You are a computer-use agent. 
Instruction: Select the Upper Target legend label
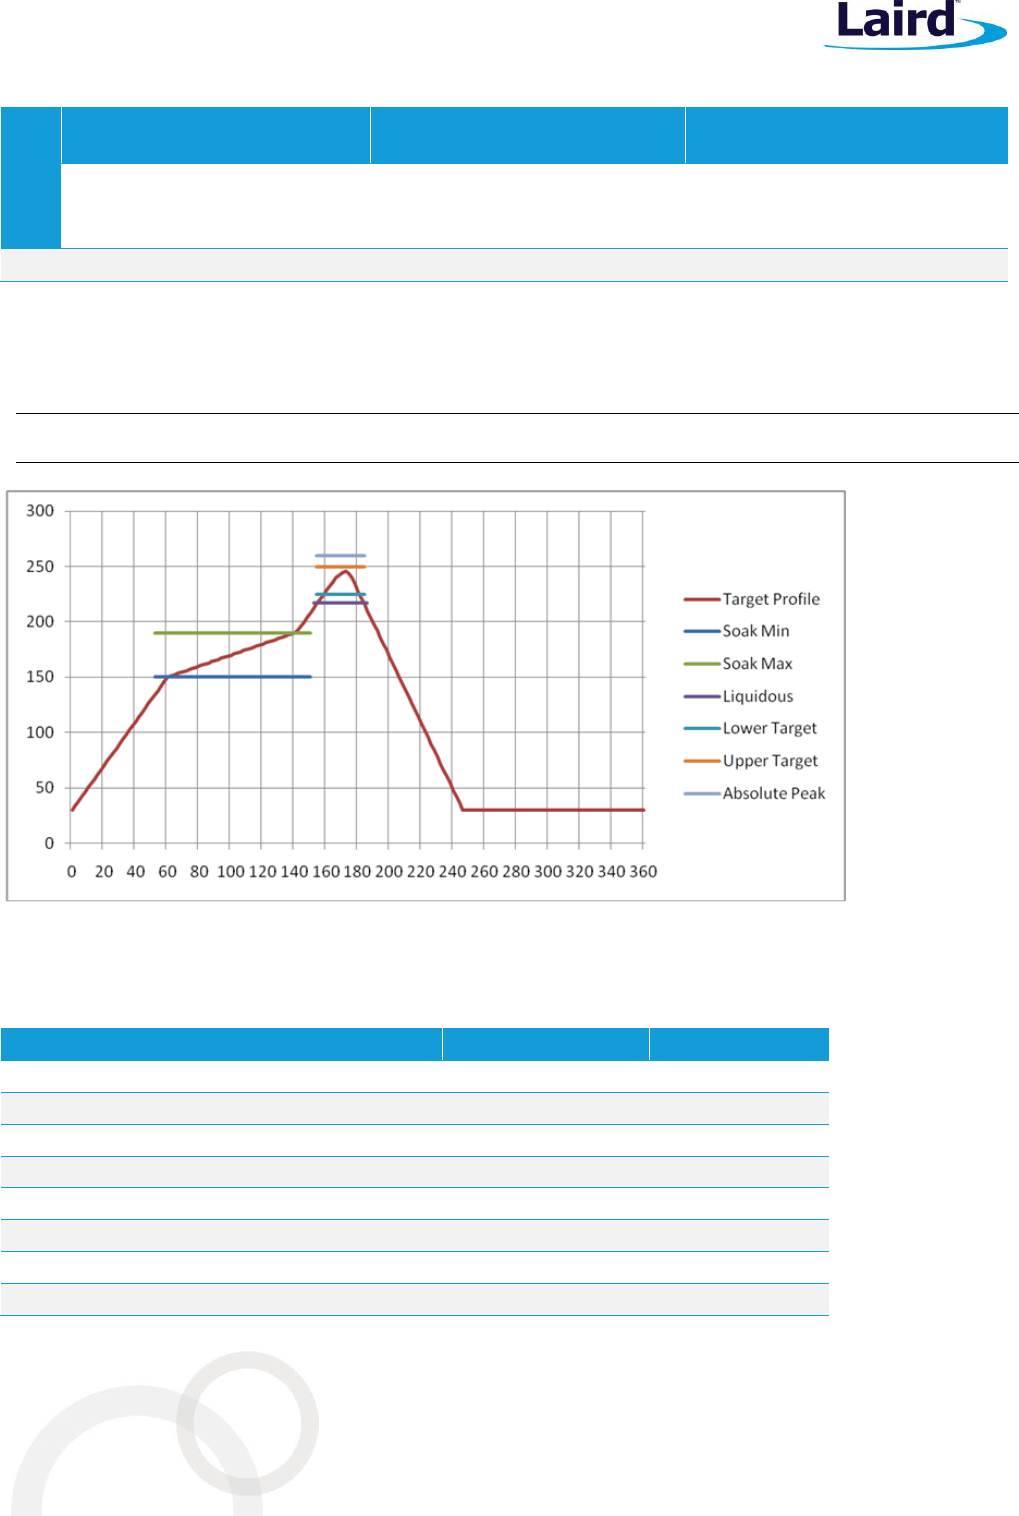coord(770,761)
